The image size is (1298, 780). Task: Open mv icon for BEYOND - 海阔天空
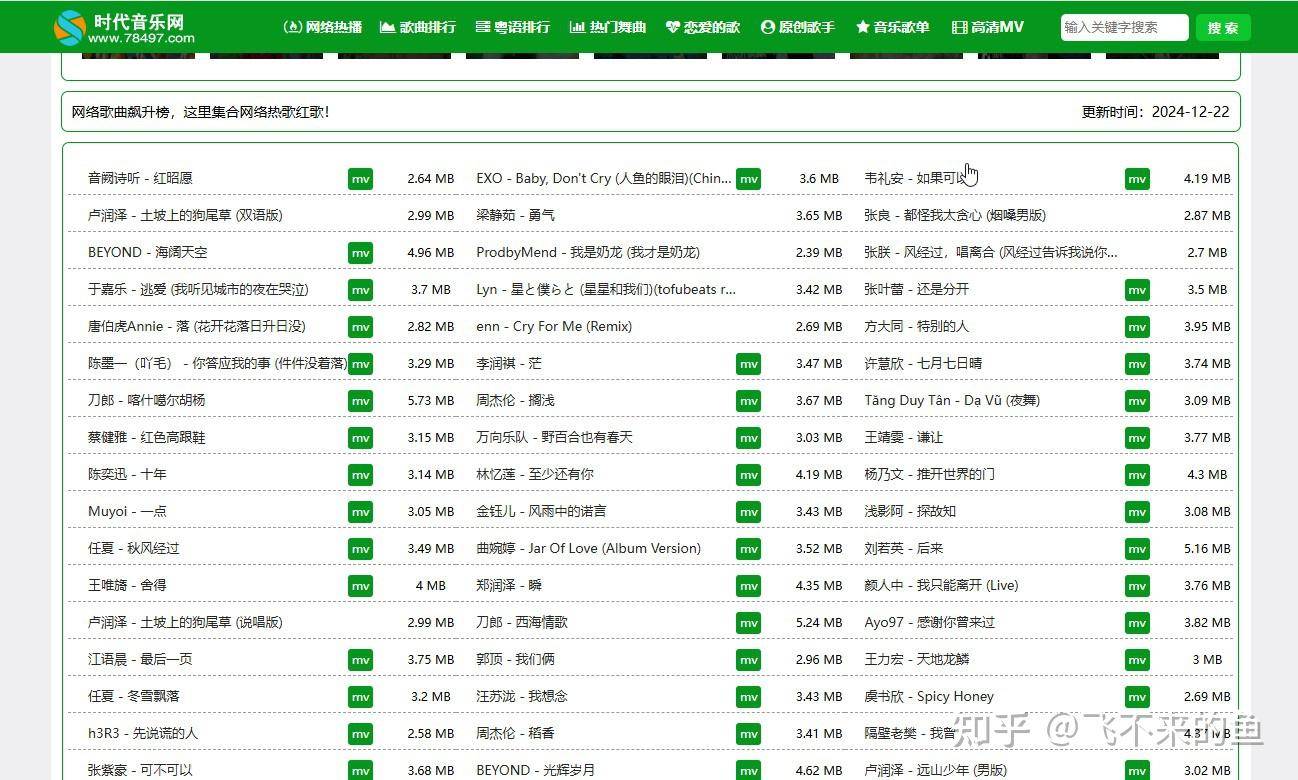(360, 253)
